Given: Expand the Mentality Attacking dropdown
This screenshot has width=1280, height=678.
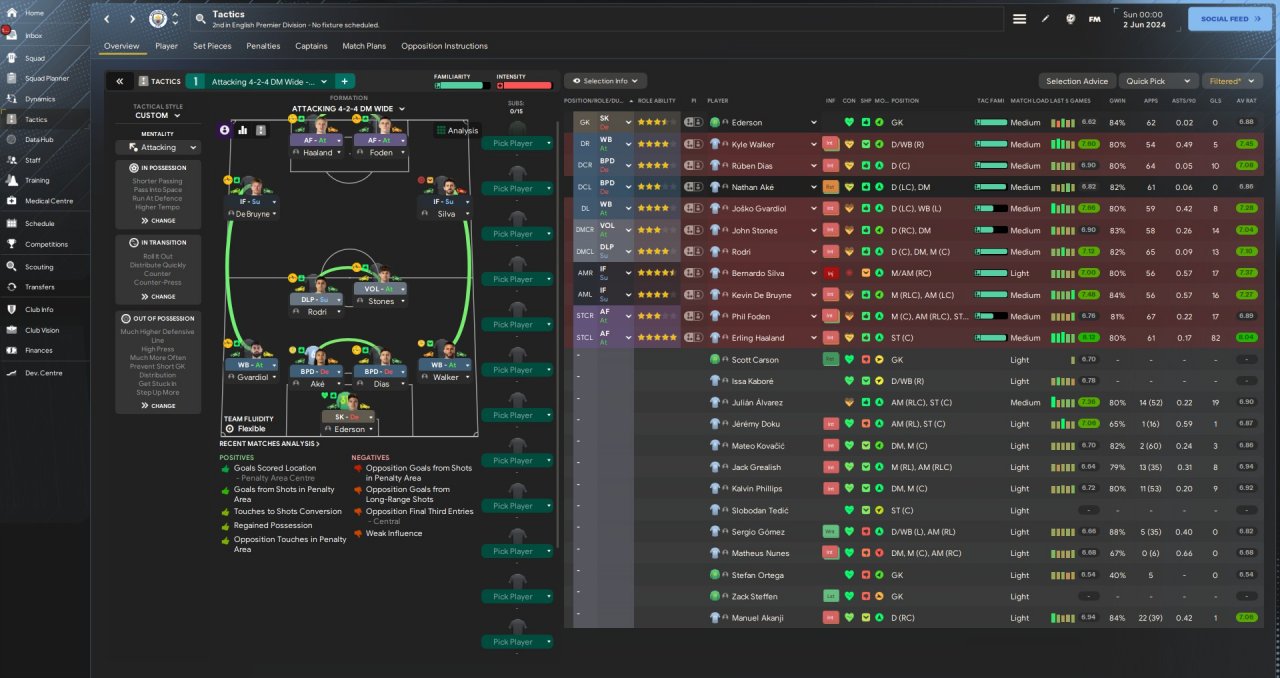Looking at the screenshot, I should (x=158, y=147).
